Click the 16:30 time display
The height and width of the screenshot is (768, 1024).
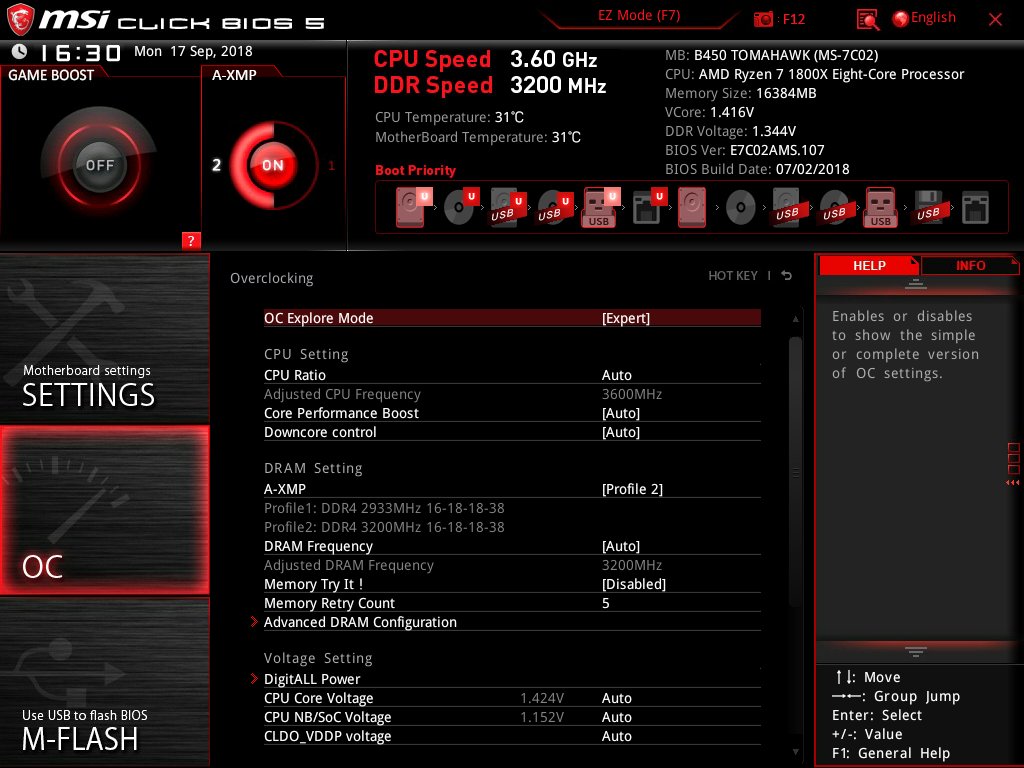point(81,52)
